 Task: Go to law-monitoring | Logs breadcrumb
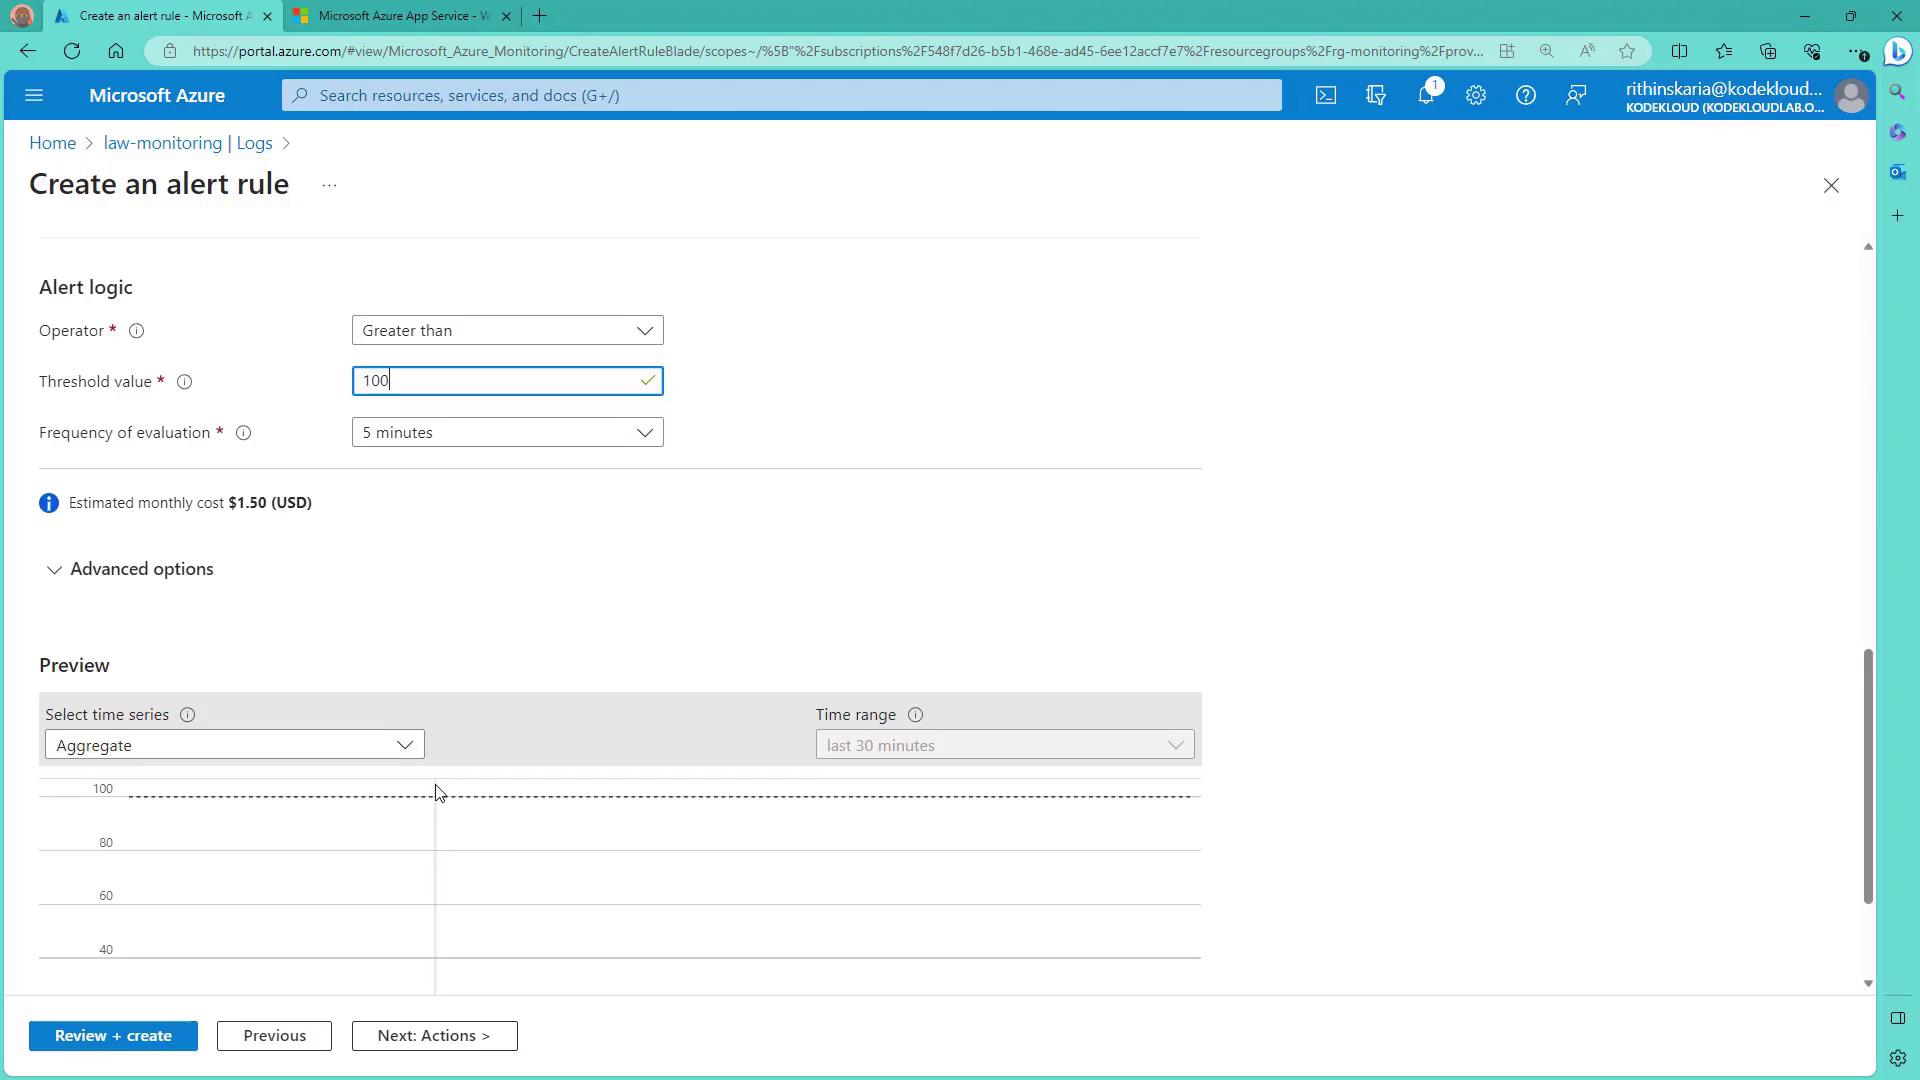188,143
